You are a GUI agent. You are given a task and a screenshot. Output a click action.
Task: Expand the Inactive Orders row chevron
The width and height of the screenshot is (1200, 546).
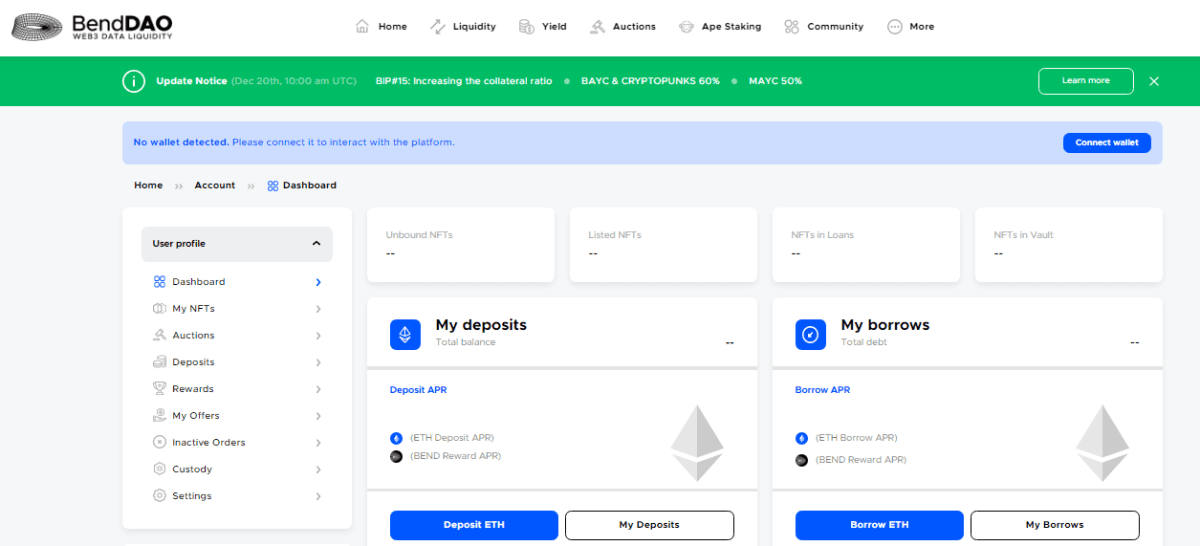(x=318, y=442)
